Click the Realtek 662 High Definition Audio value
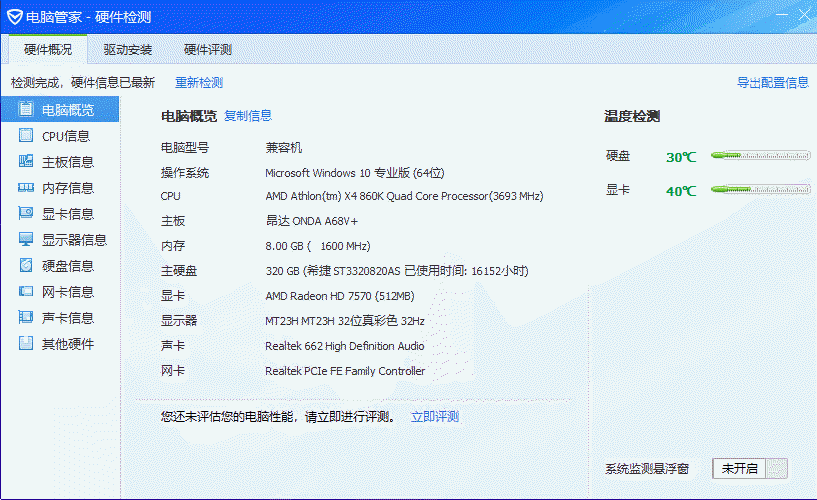Image resolution: width=817 pixels, height=500 pixels. (345, 346)
